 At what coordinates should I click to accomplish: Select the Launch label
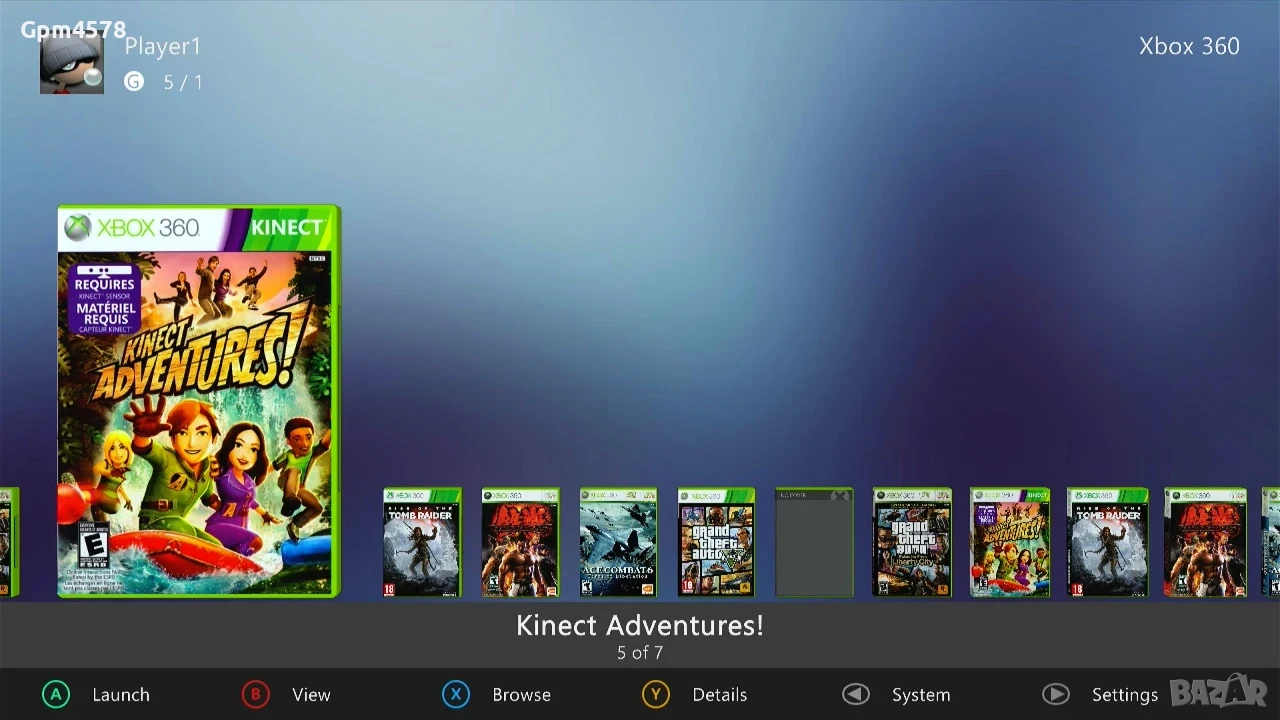121,695
